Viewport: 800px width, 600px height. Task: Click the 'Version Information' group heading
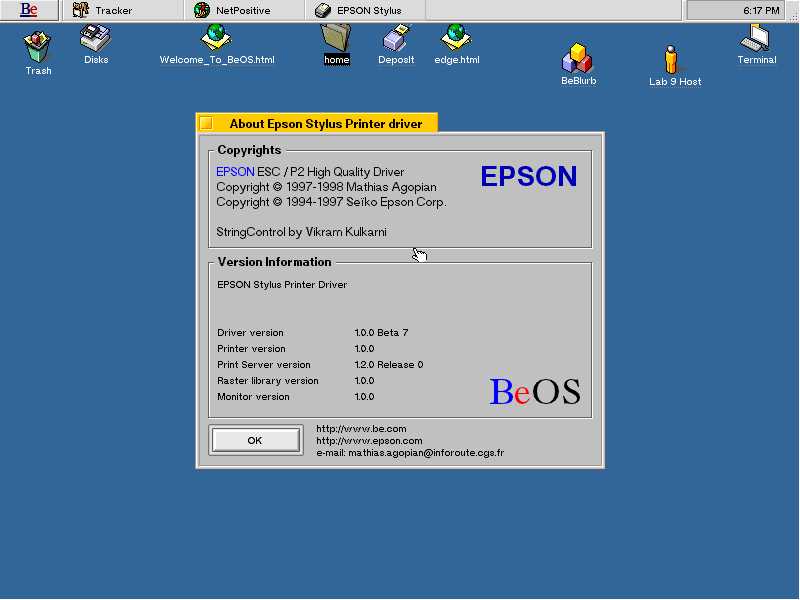click(274, 262)
